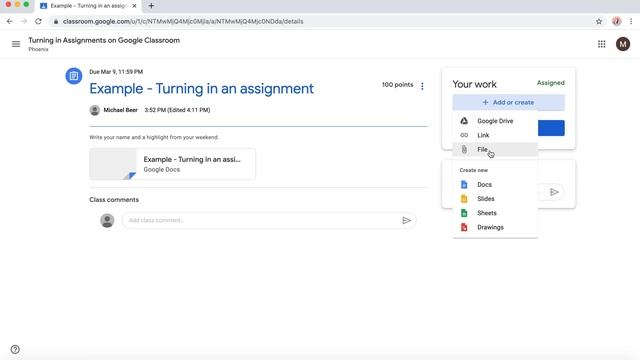Click the green Sheets icon
640x360 pixels.
point(464,213)
